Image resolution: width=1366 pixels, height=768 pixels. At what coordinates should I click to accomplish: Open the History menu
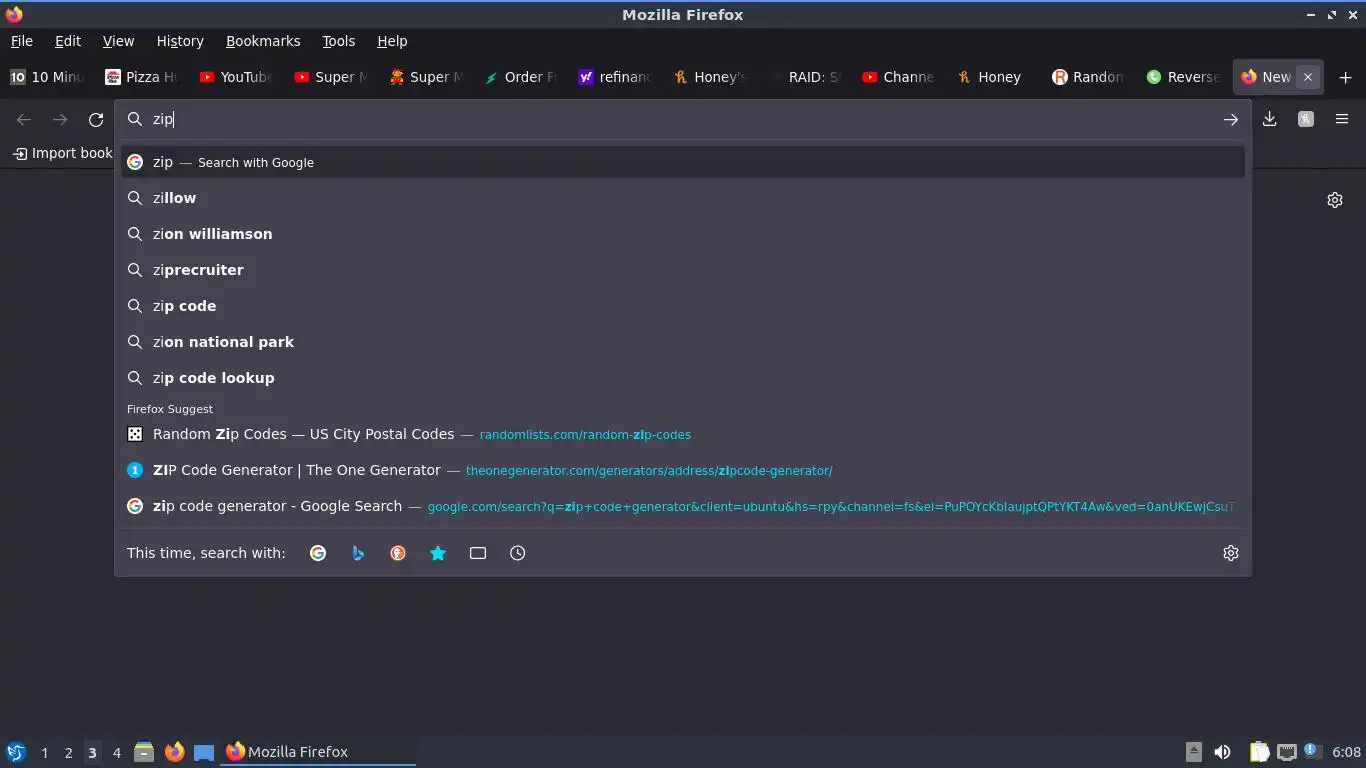pos(180,41)
